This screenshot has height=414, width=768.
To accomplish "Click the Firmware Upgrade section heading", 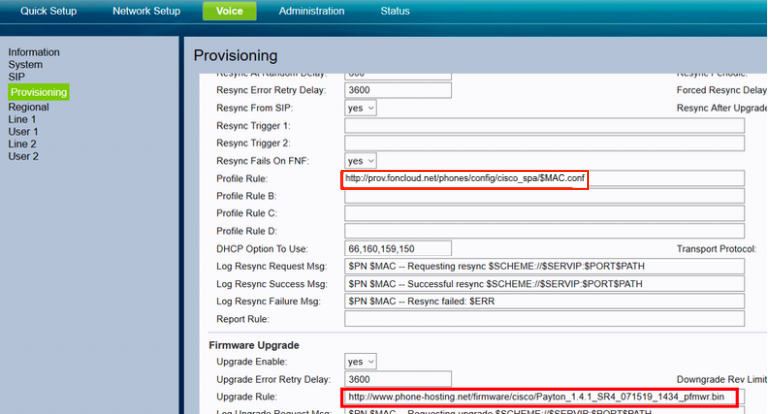I will [x=254, y=345].
